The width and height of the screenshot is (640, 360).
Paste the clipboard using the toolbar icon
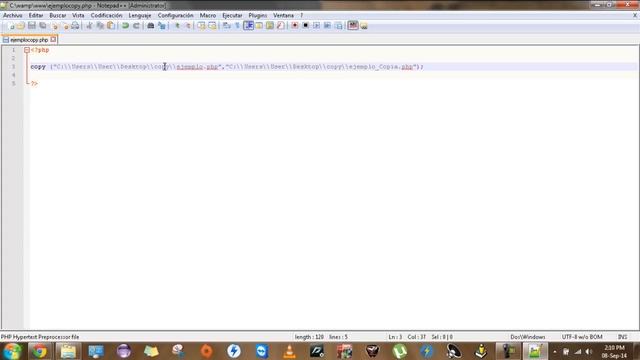click(x=111, y=26)
